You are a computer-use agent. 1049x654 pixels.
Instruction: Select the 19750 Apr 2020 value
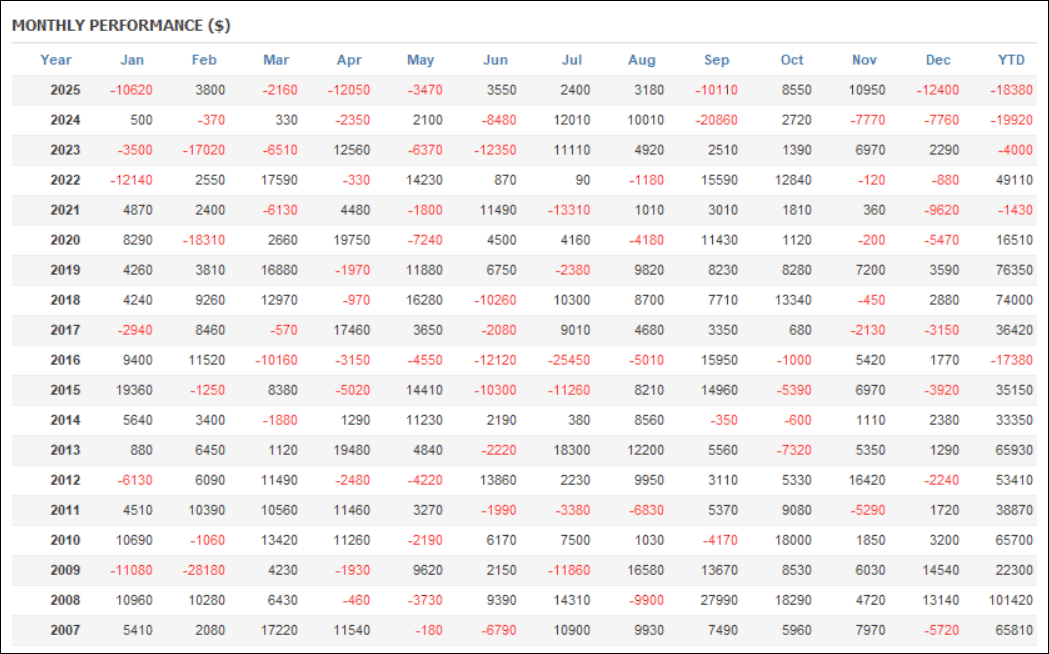pyautogui.click(x=351, y=240)
